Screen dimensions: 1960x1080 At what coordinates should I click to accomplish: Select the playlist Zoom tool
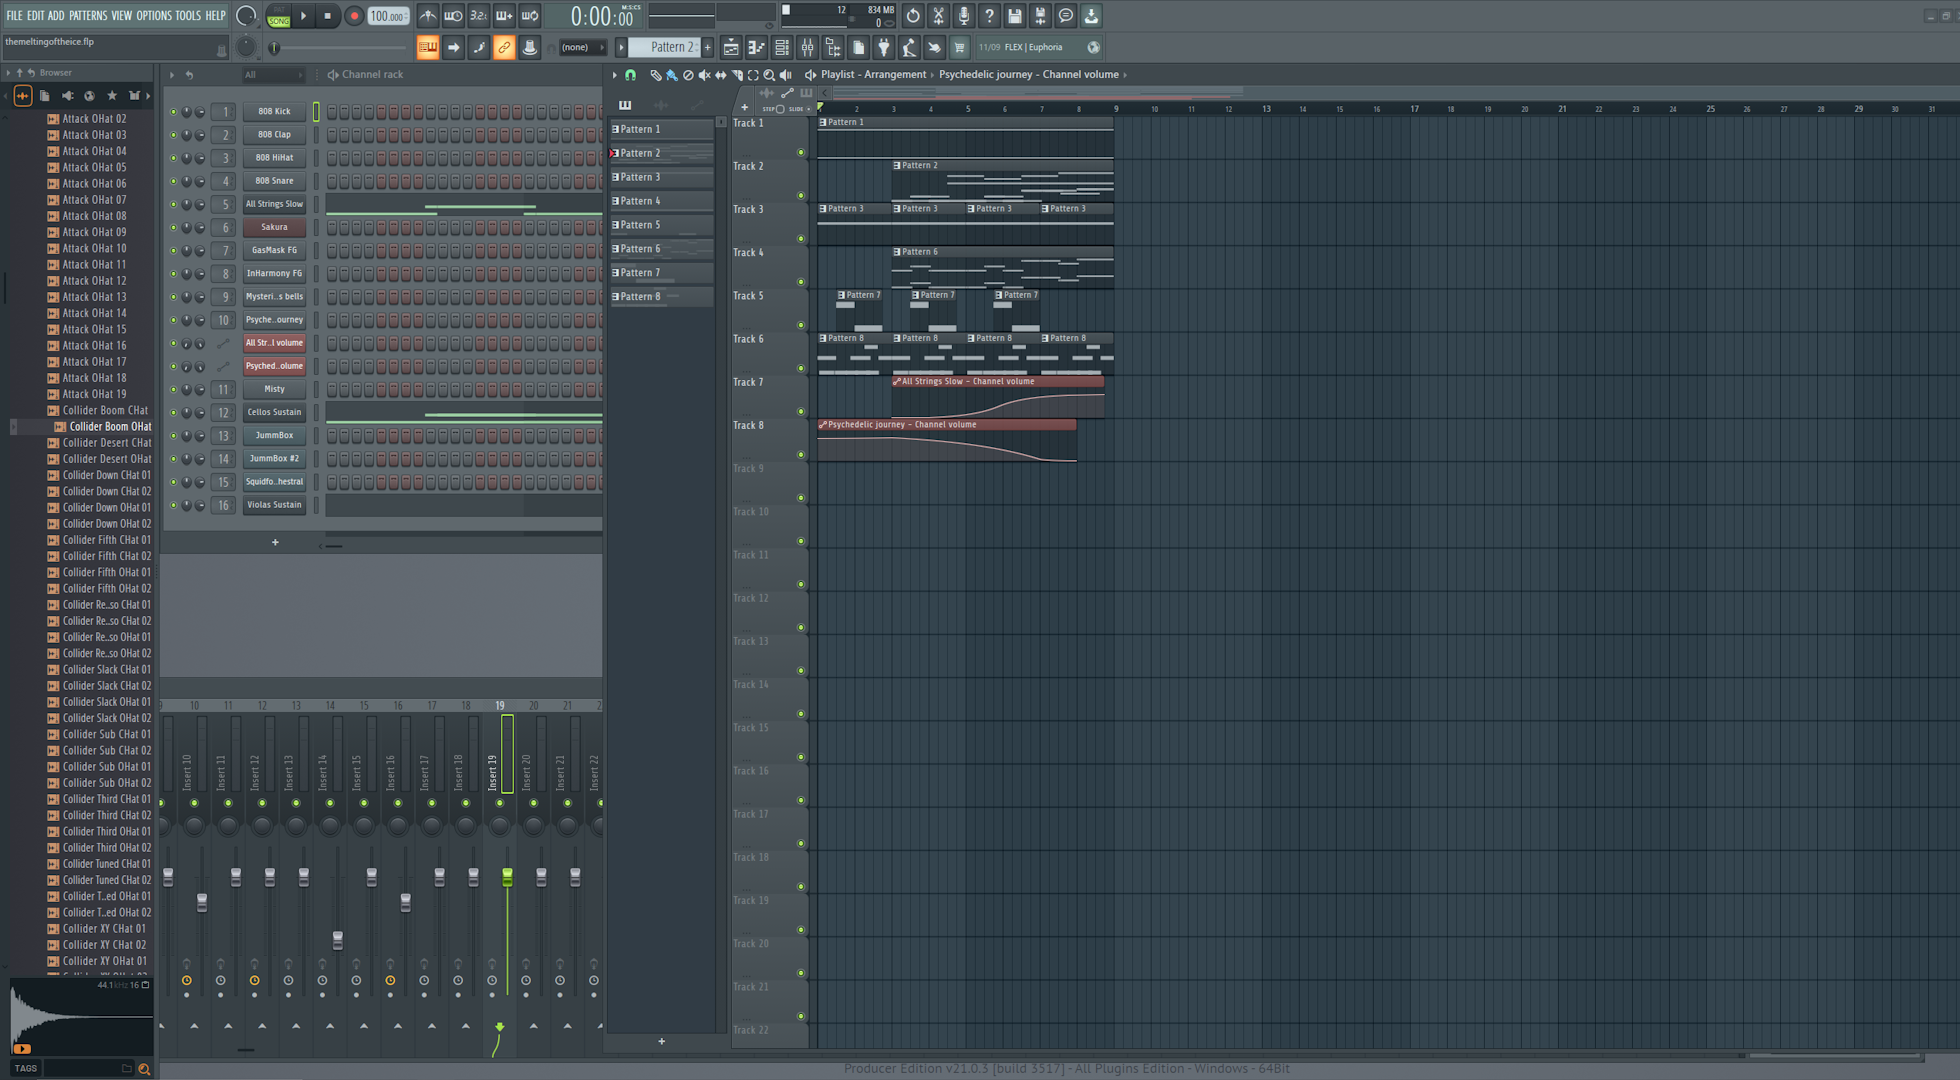click(769, 75)
